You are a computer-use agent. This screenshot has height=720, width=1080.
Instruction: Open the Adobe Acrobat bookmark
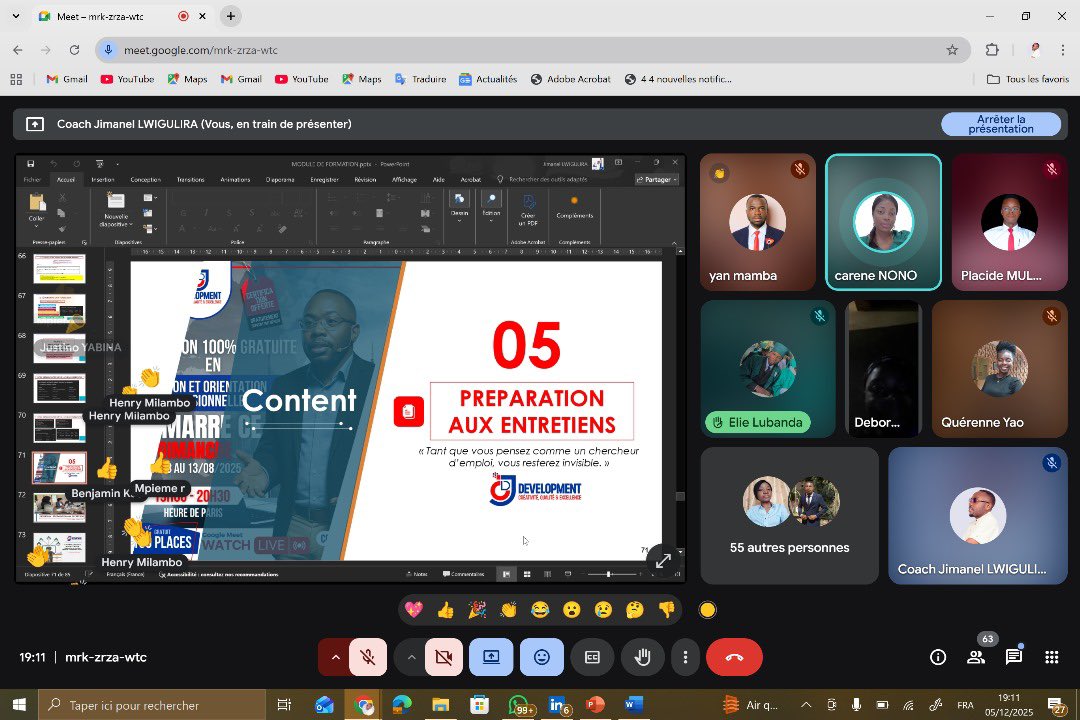coord(570,79)
